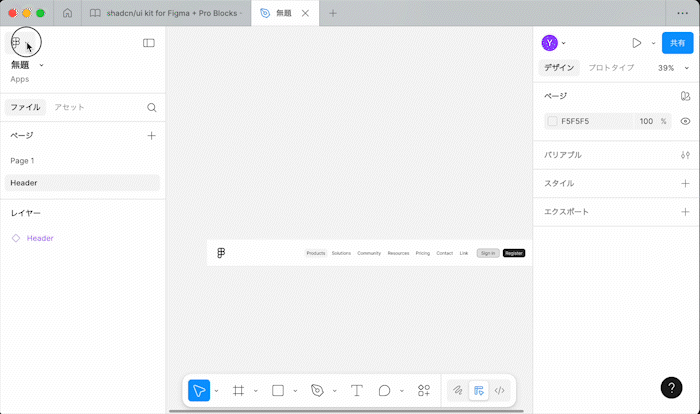Click the F5F5F5 page color swatch
The height and width of the screenshot is (414, 700).
(x=552, y=121)
